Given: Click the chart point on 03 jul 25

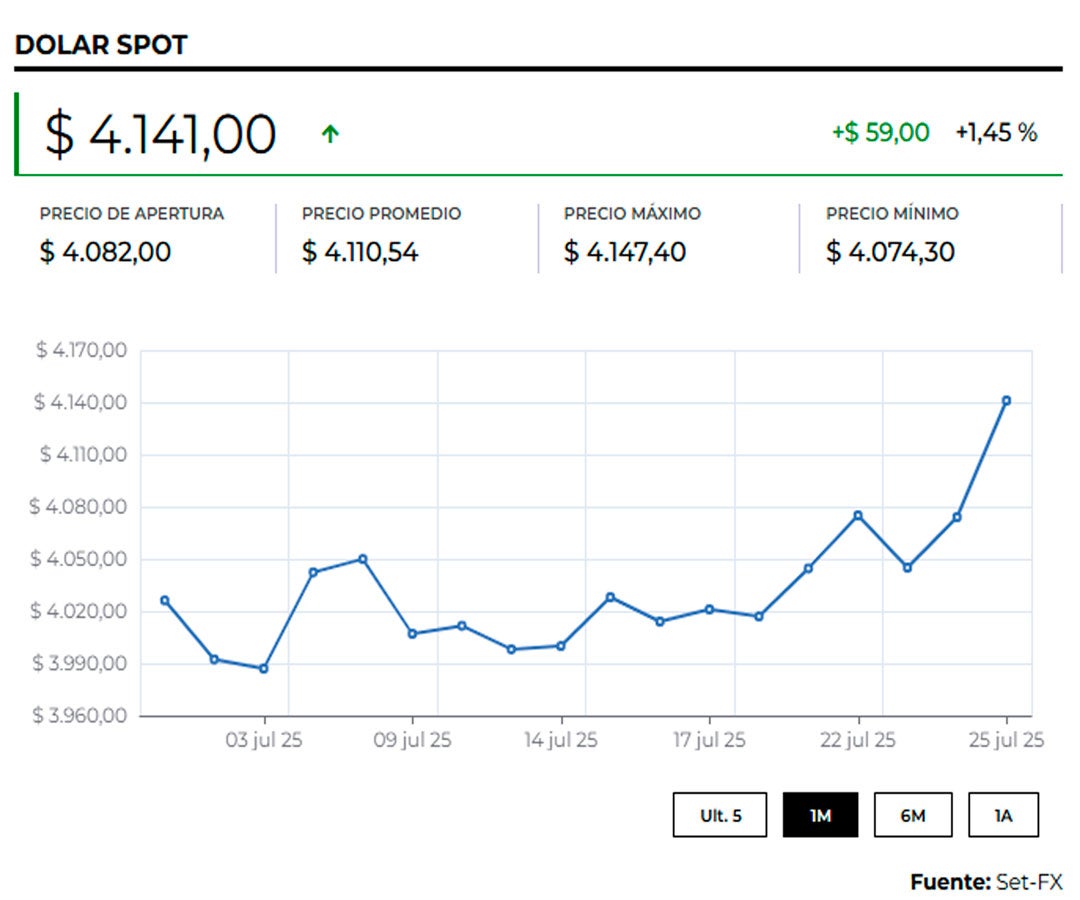Looking at the screenshot, I should coord(264,668).
